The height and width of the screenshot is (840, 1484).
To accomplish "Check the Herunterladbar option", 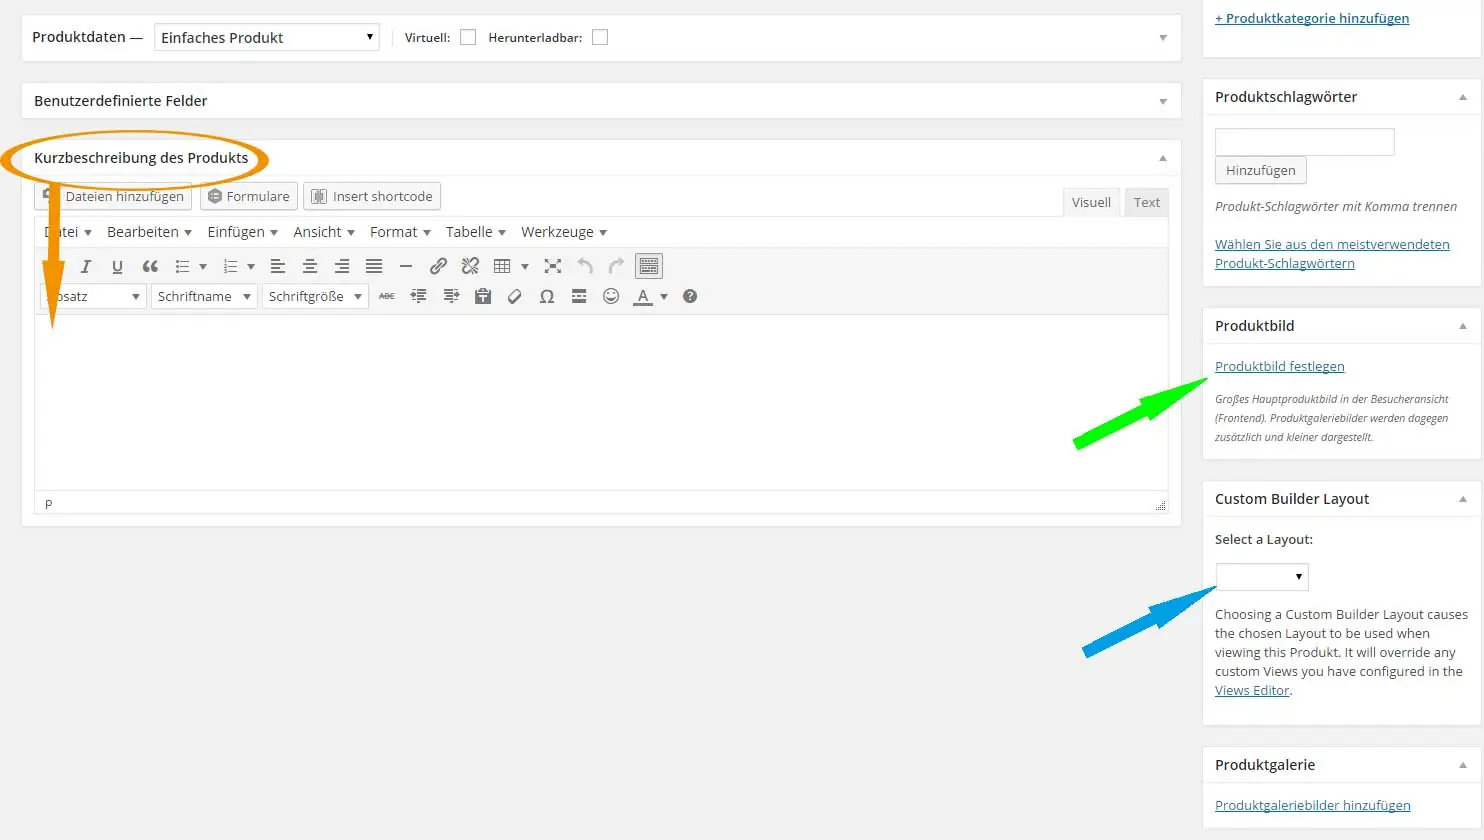I will (600, 36).
